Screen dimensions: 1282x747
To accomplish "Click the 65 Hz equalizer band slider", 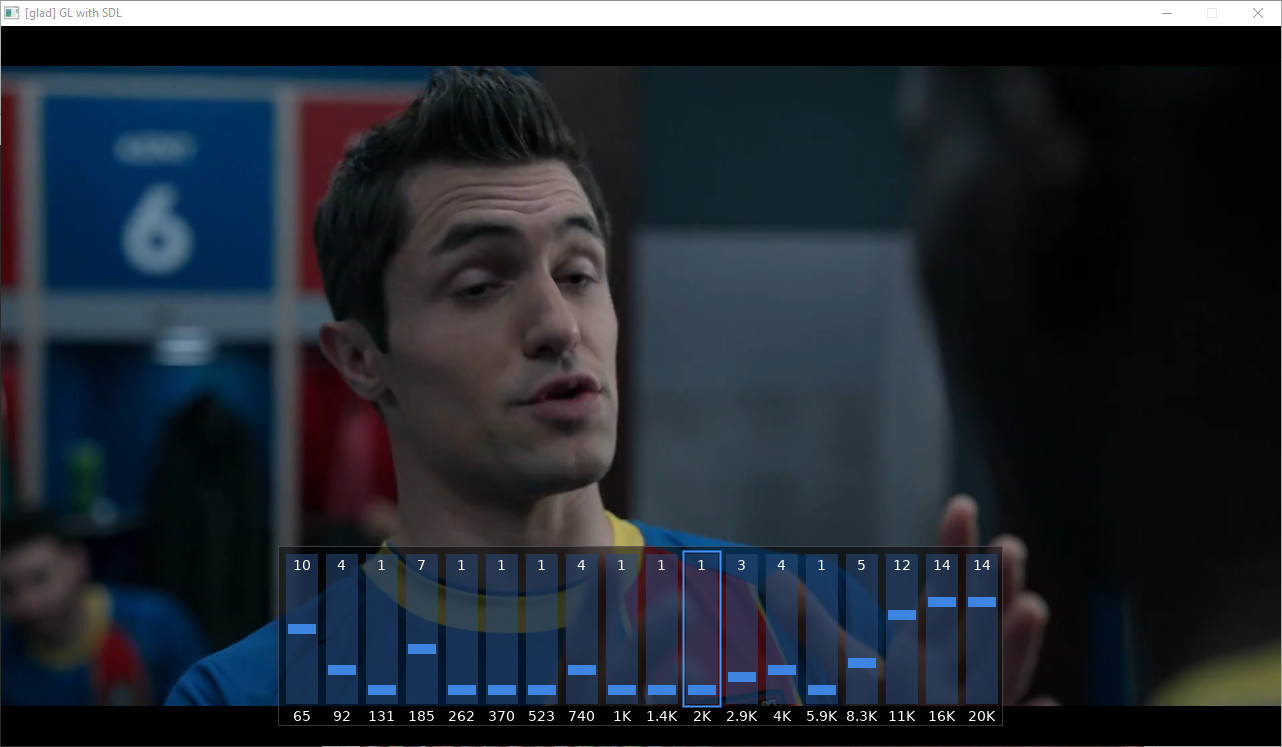I will click(302, 629).
